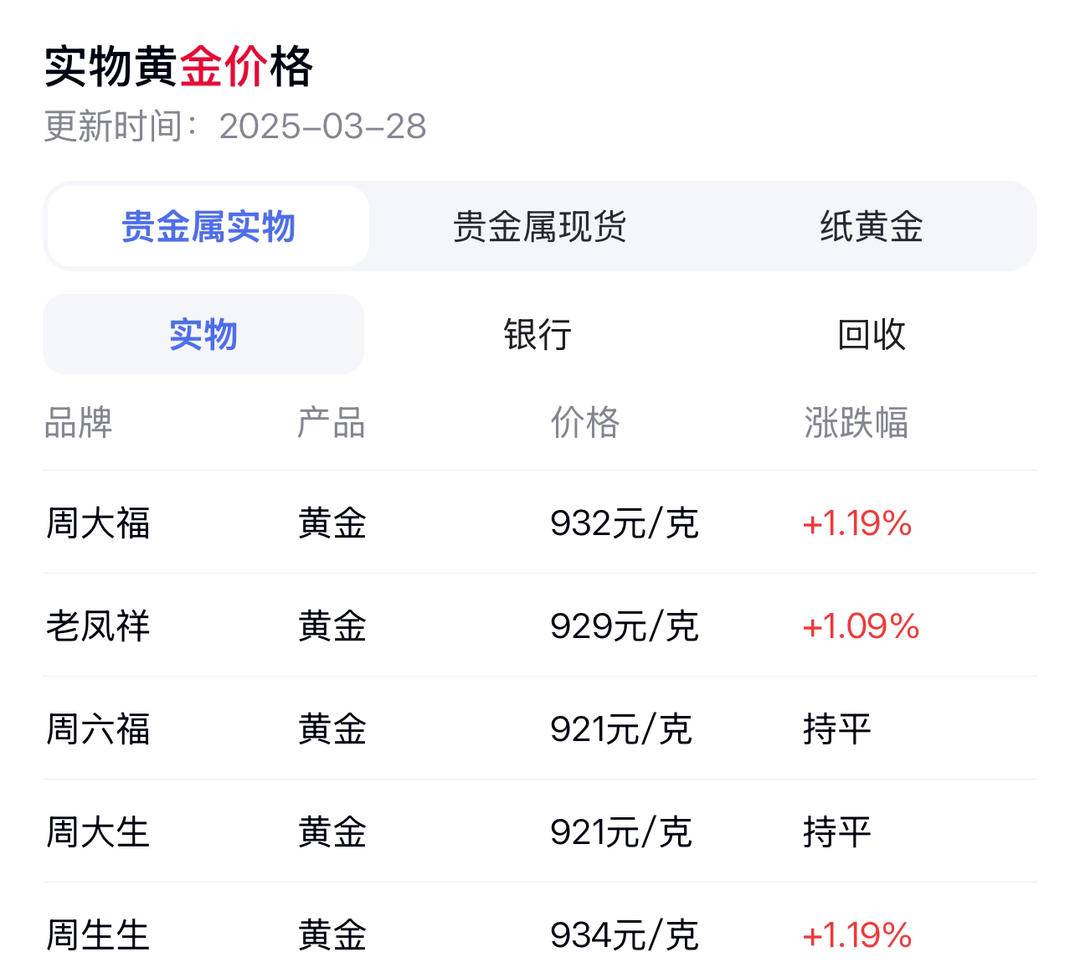This screenshot has height=978, width=1080.
Task: Click the 品牌 column header
Action: coord(79,422)
